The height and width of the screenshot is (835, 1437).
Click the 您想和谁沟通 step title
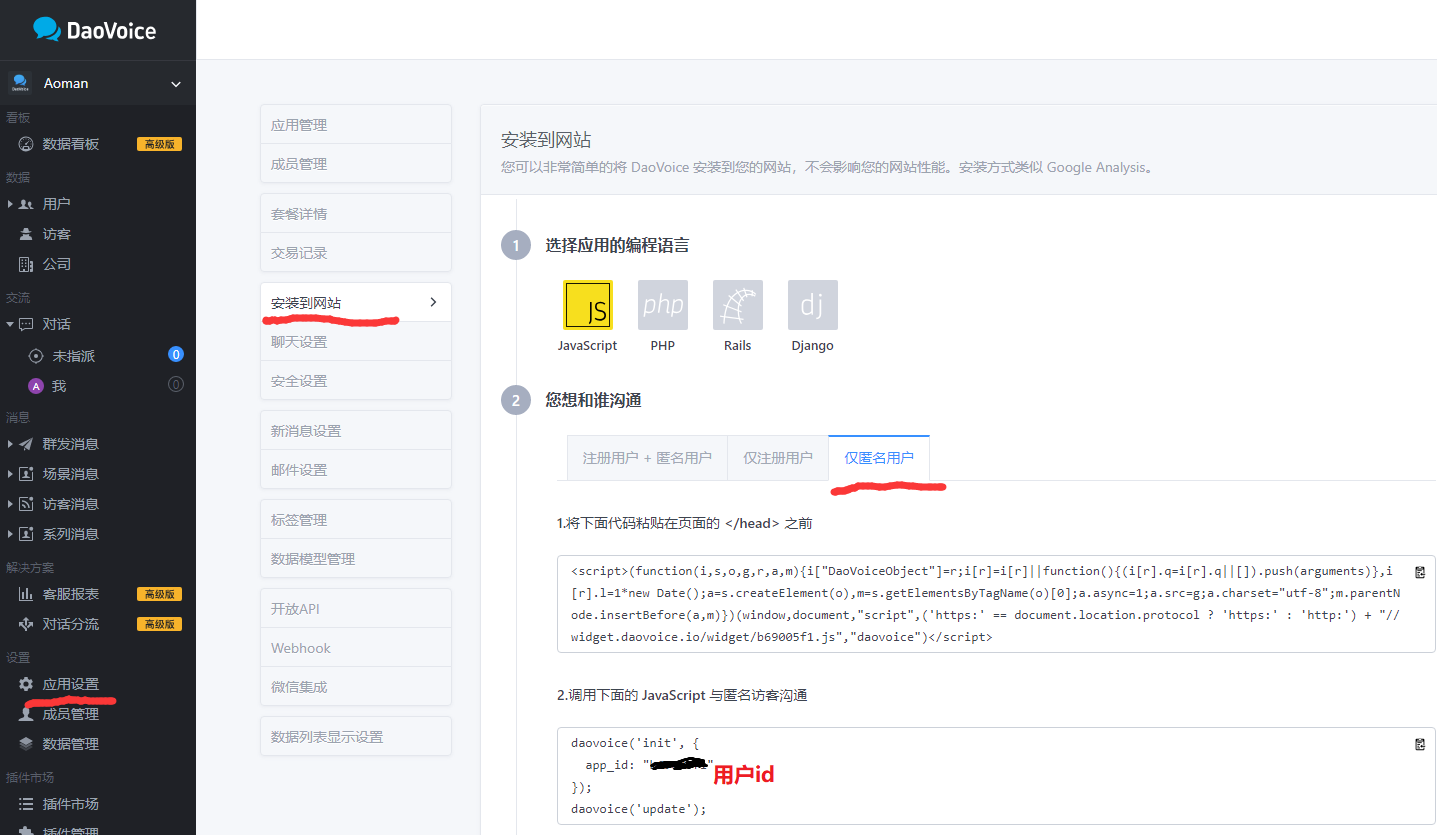593,400
